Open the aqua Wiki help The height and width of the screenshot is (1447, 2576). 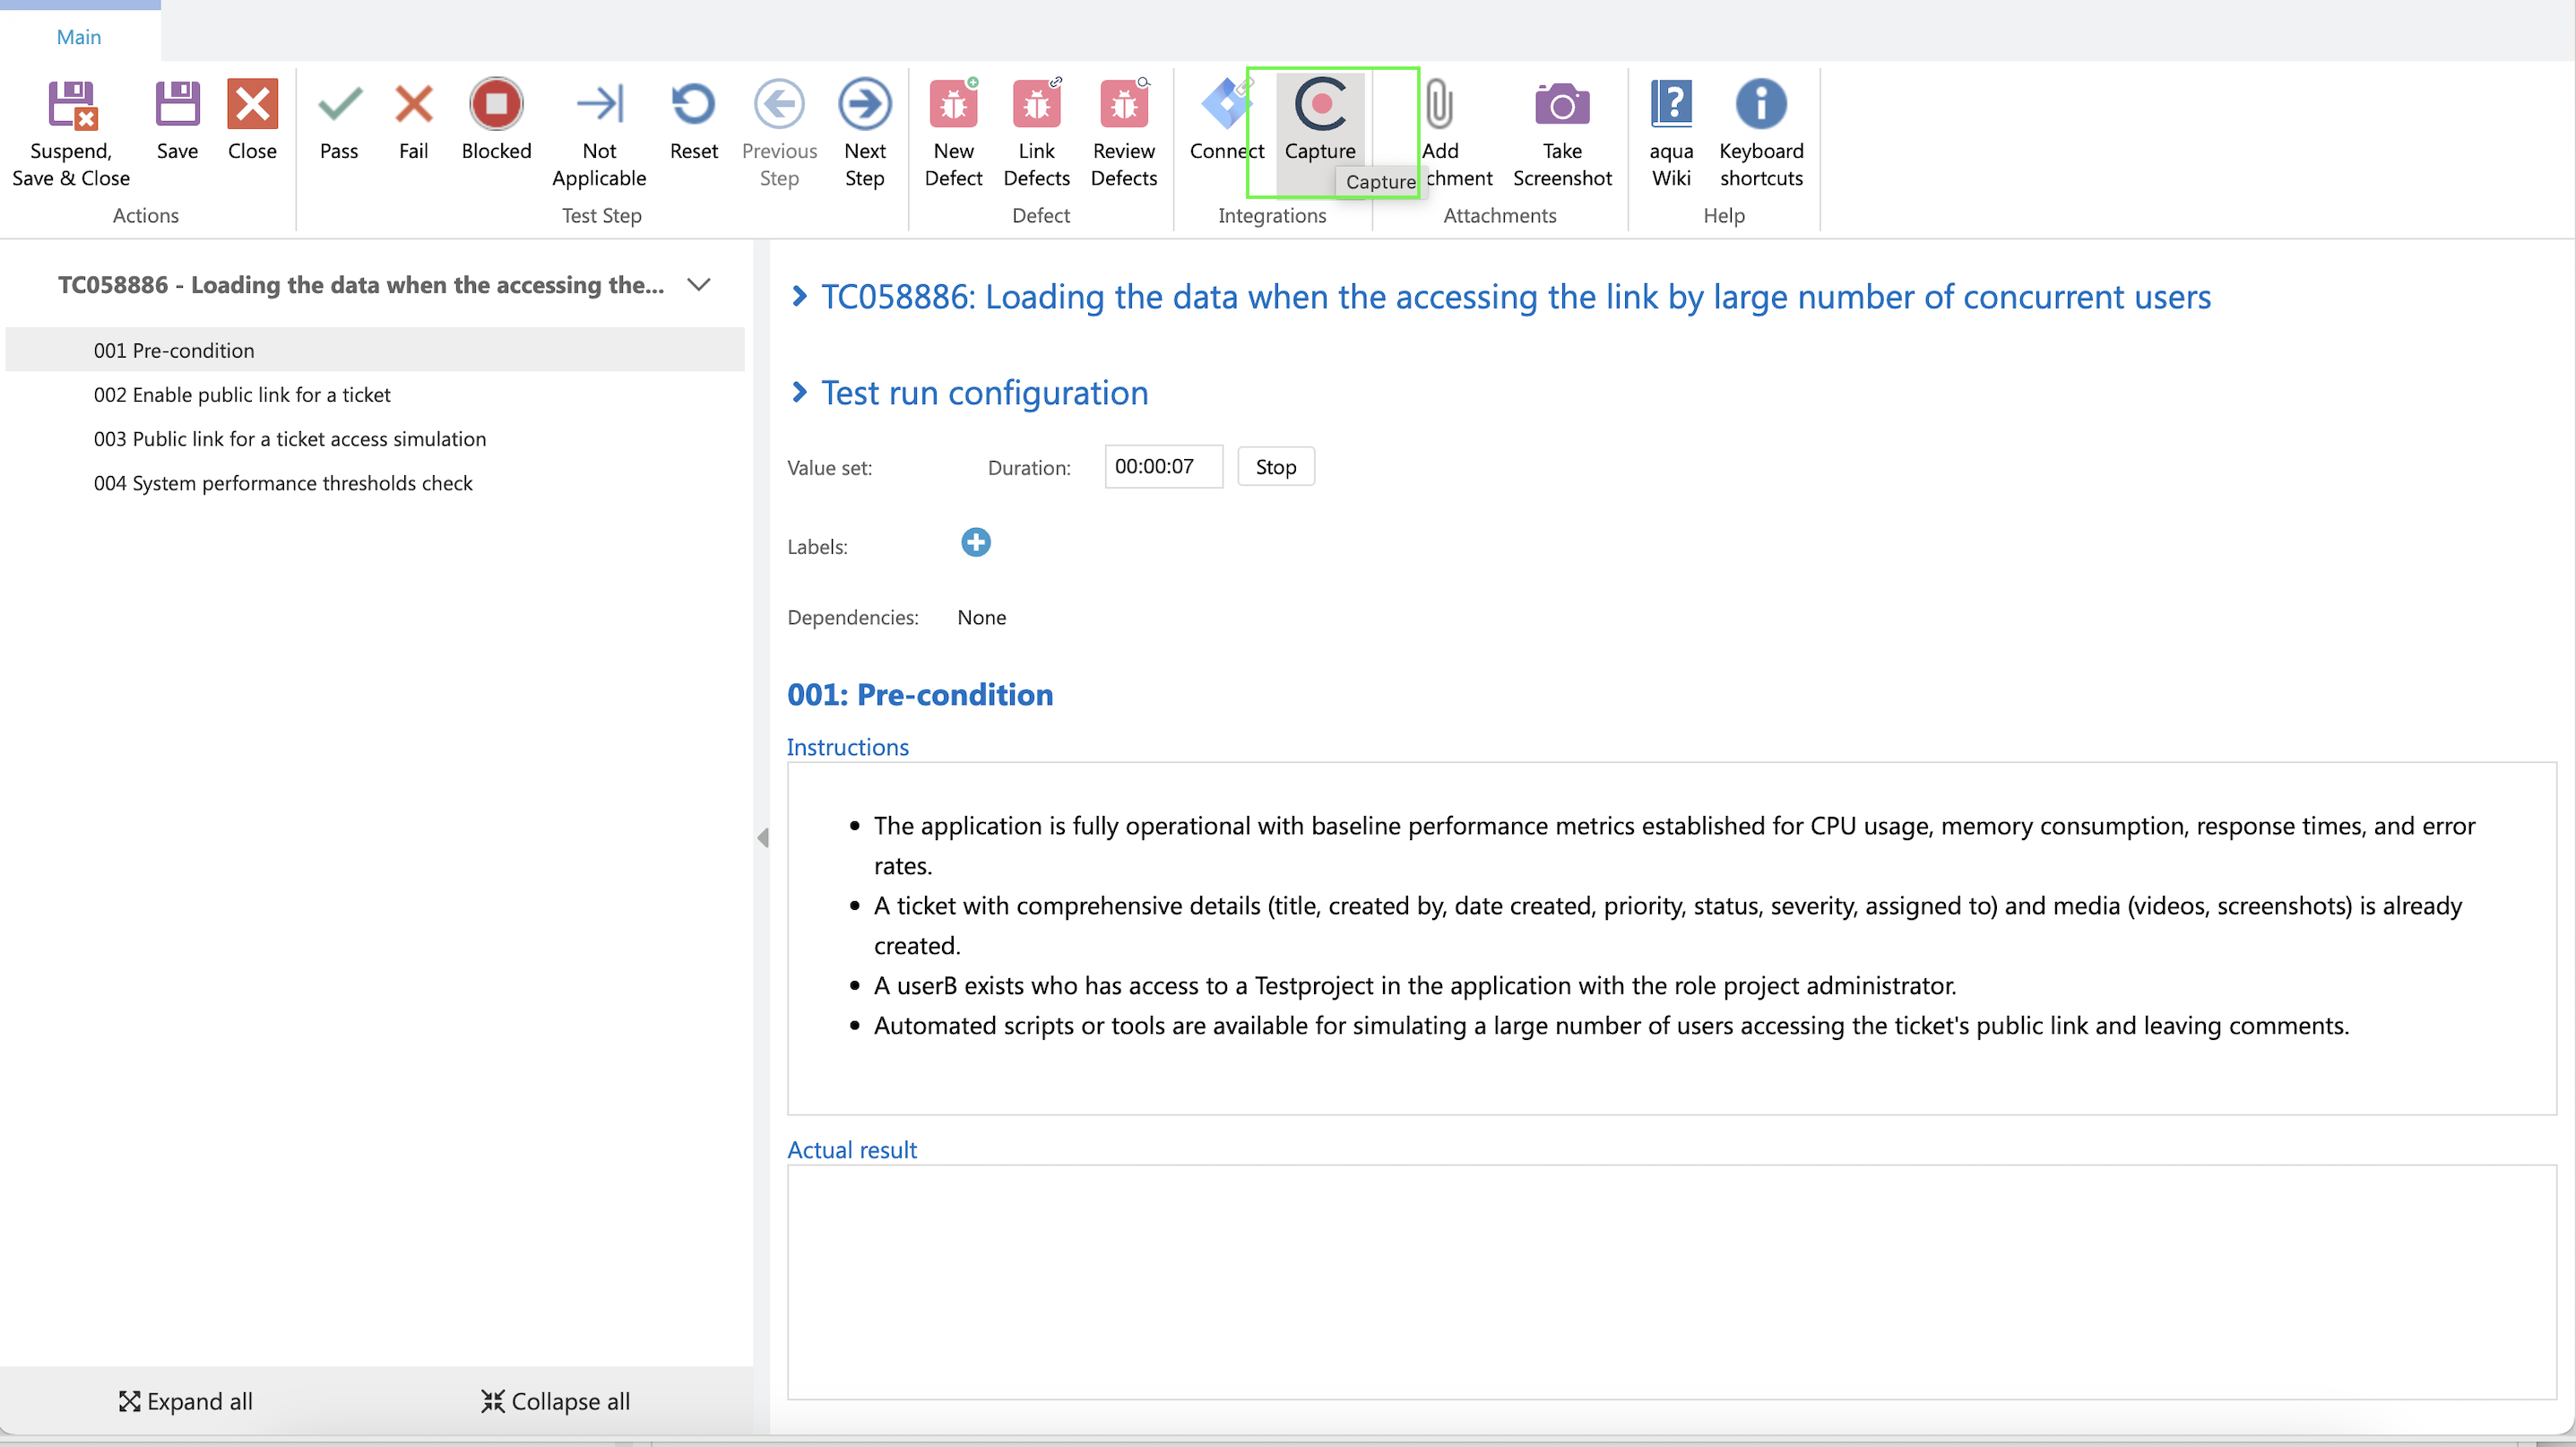[1671, 105]
